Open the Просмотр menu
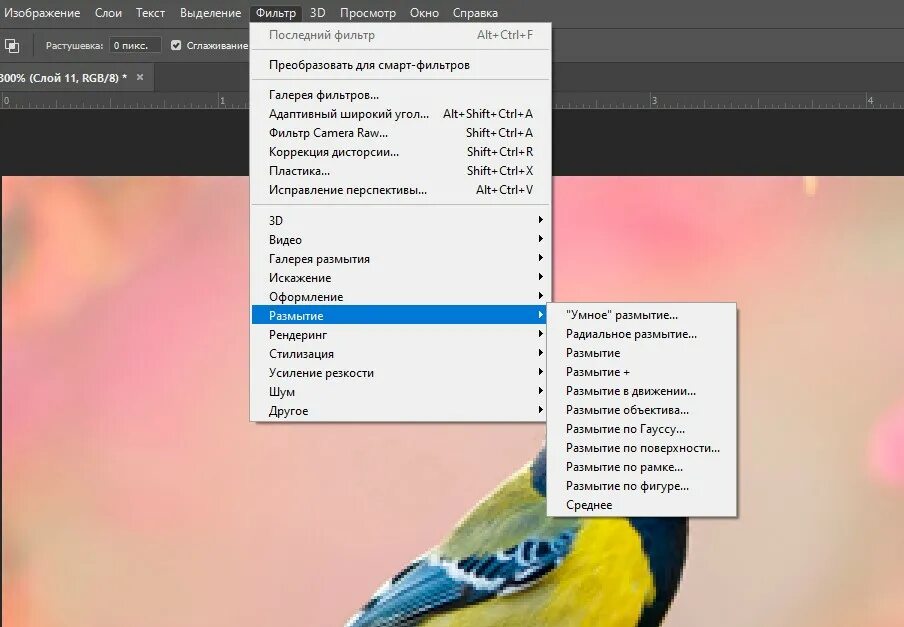Viewport: 904px width, 627px height. [x=367, y=13]
